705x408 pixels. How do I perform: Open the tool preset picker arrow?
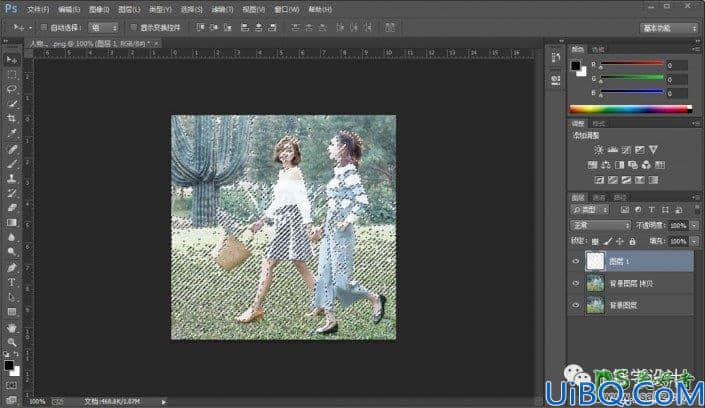pos(30,28)
